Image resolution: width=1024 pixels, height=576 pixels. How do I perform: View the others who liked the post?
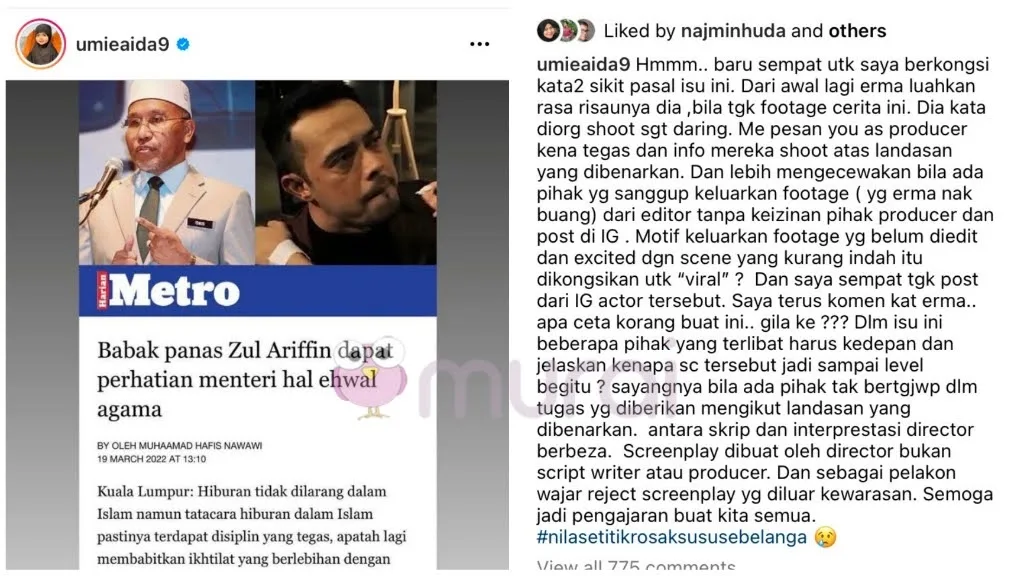click(x=857, y=31)
